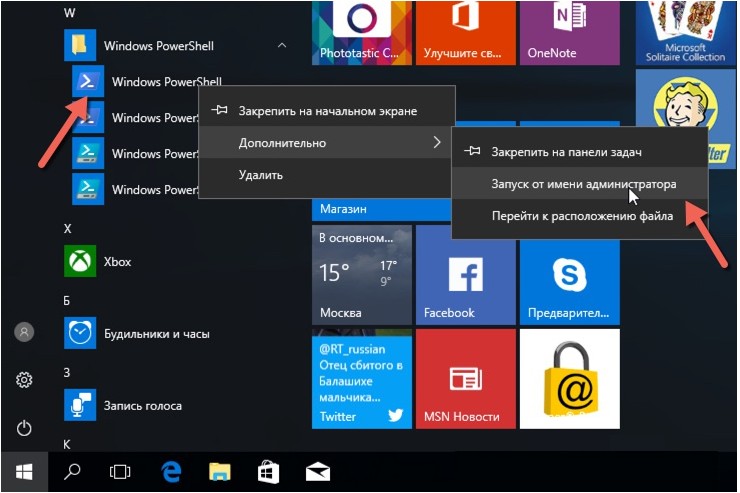
Task: Click the letter W section header
Action: pyautogui.click(x=69, y=13)
